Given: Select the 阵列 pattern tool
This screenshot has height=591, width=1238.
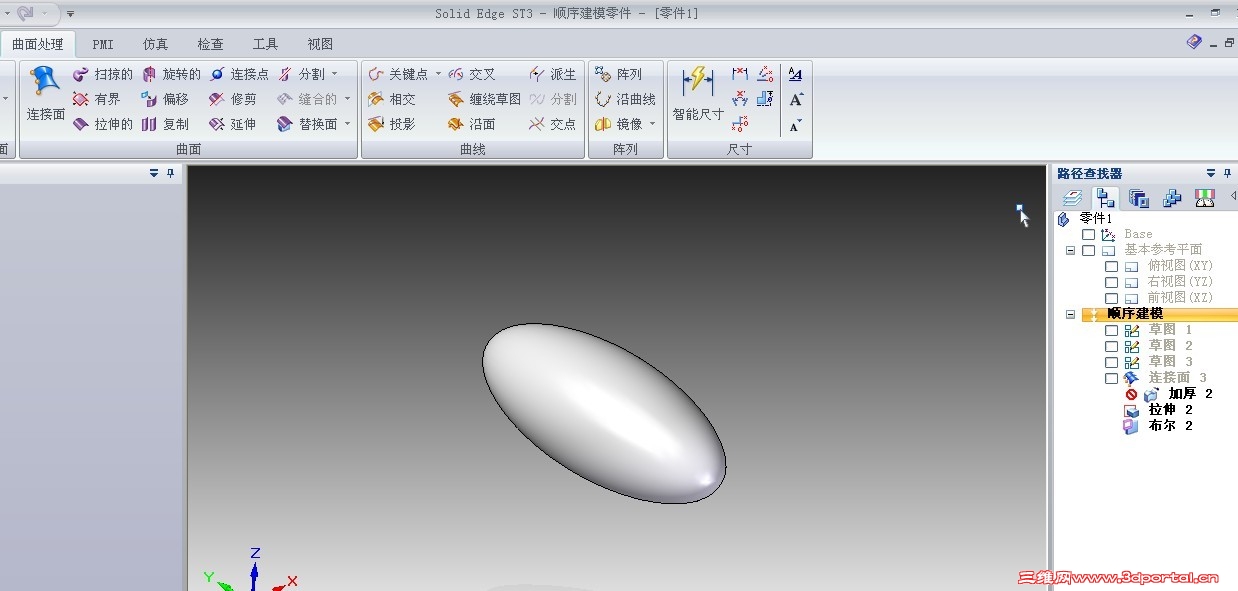Looking at the screenshot, I should tap(618, 74).
